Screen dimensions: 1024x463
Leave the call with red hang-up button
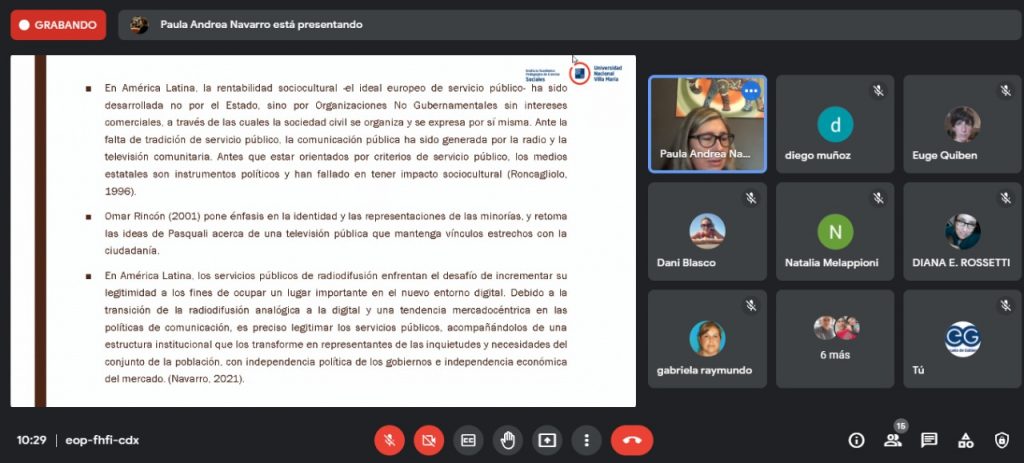pos(632,440)
